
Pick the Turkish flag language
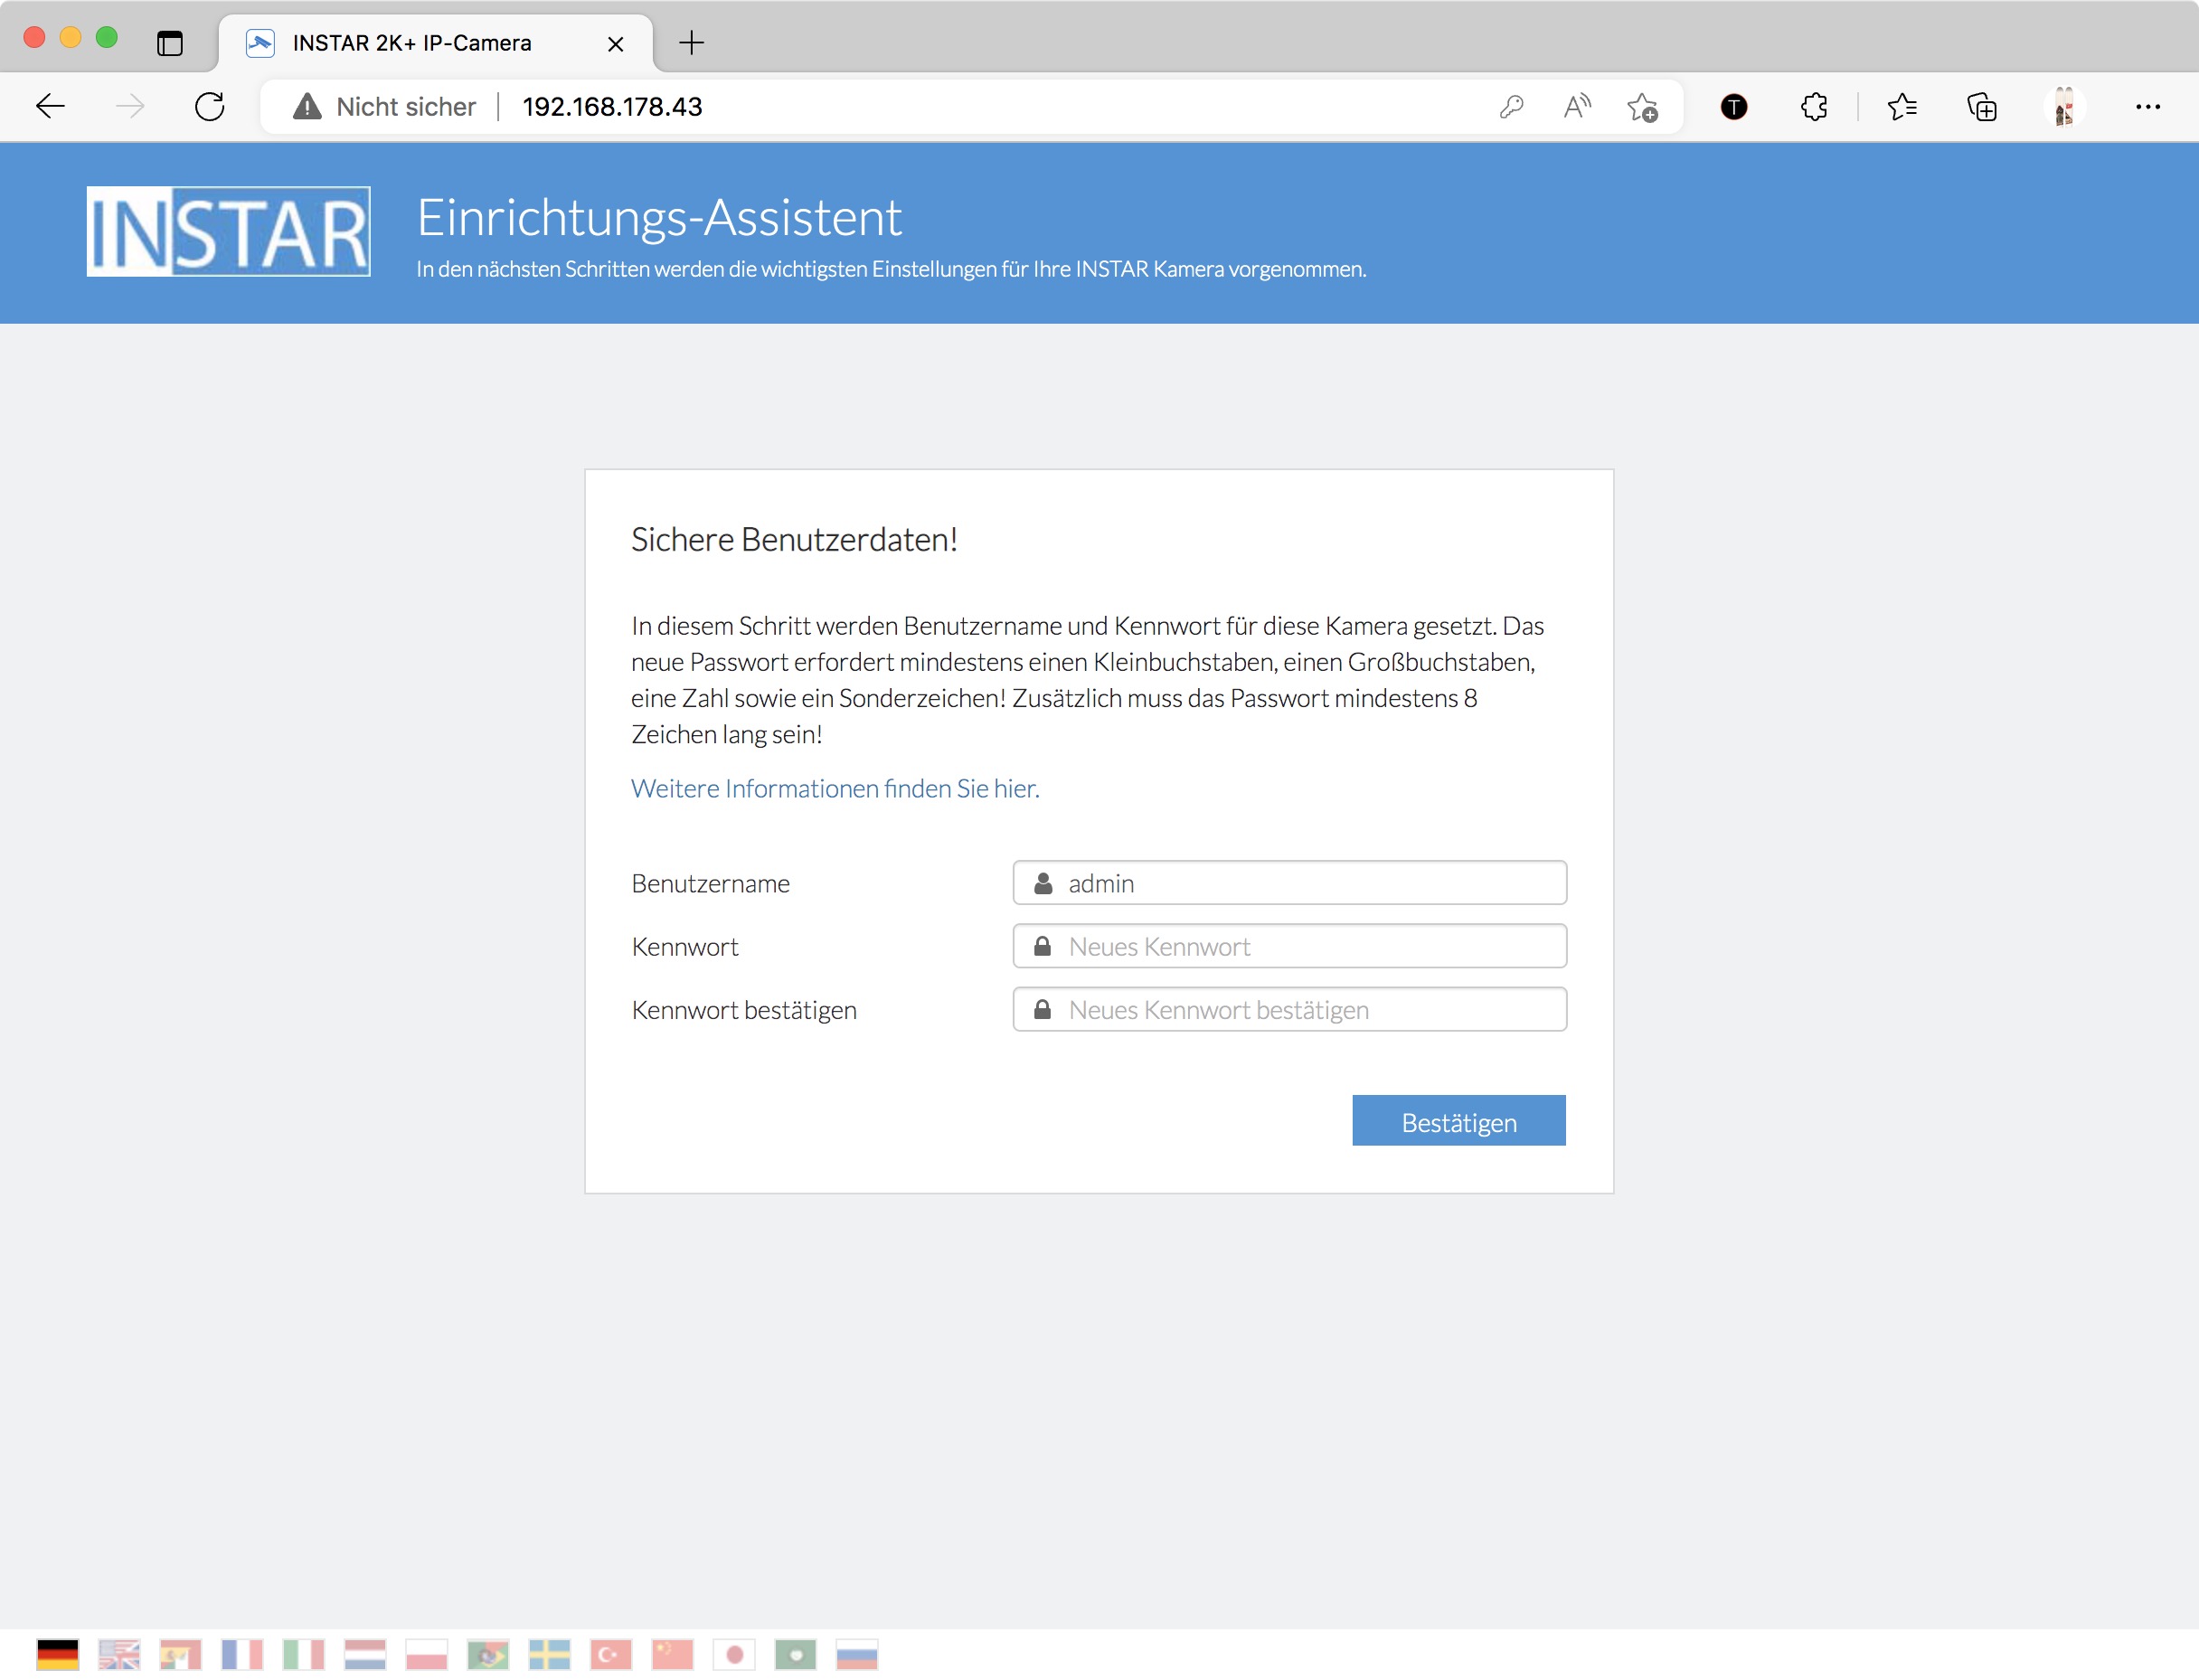(611, 1654)
